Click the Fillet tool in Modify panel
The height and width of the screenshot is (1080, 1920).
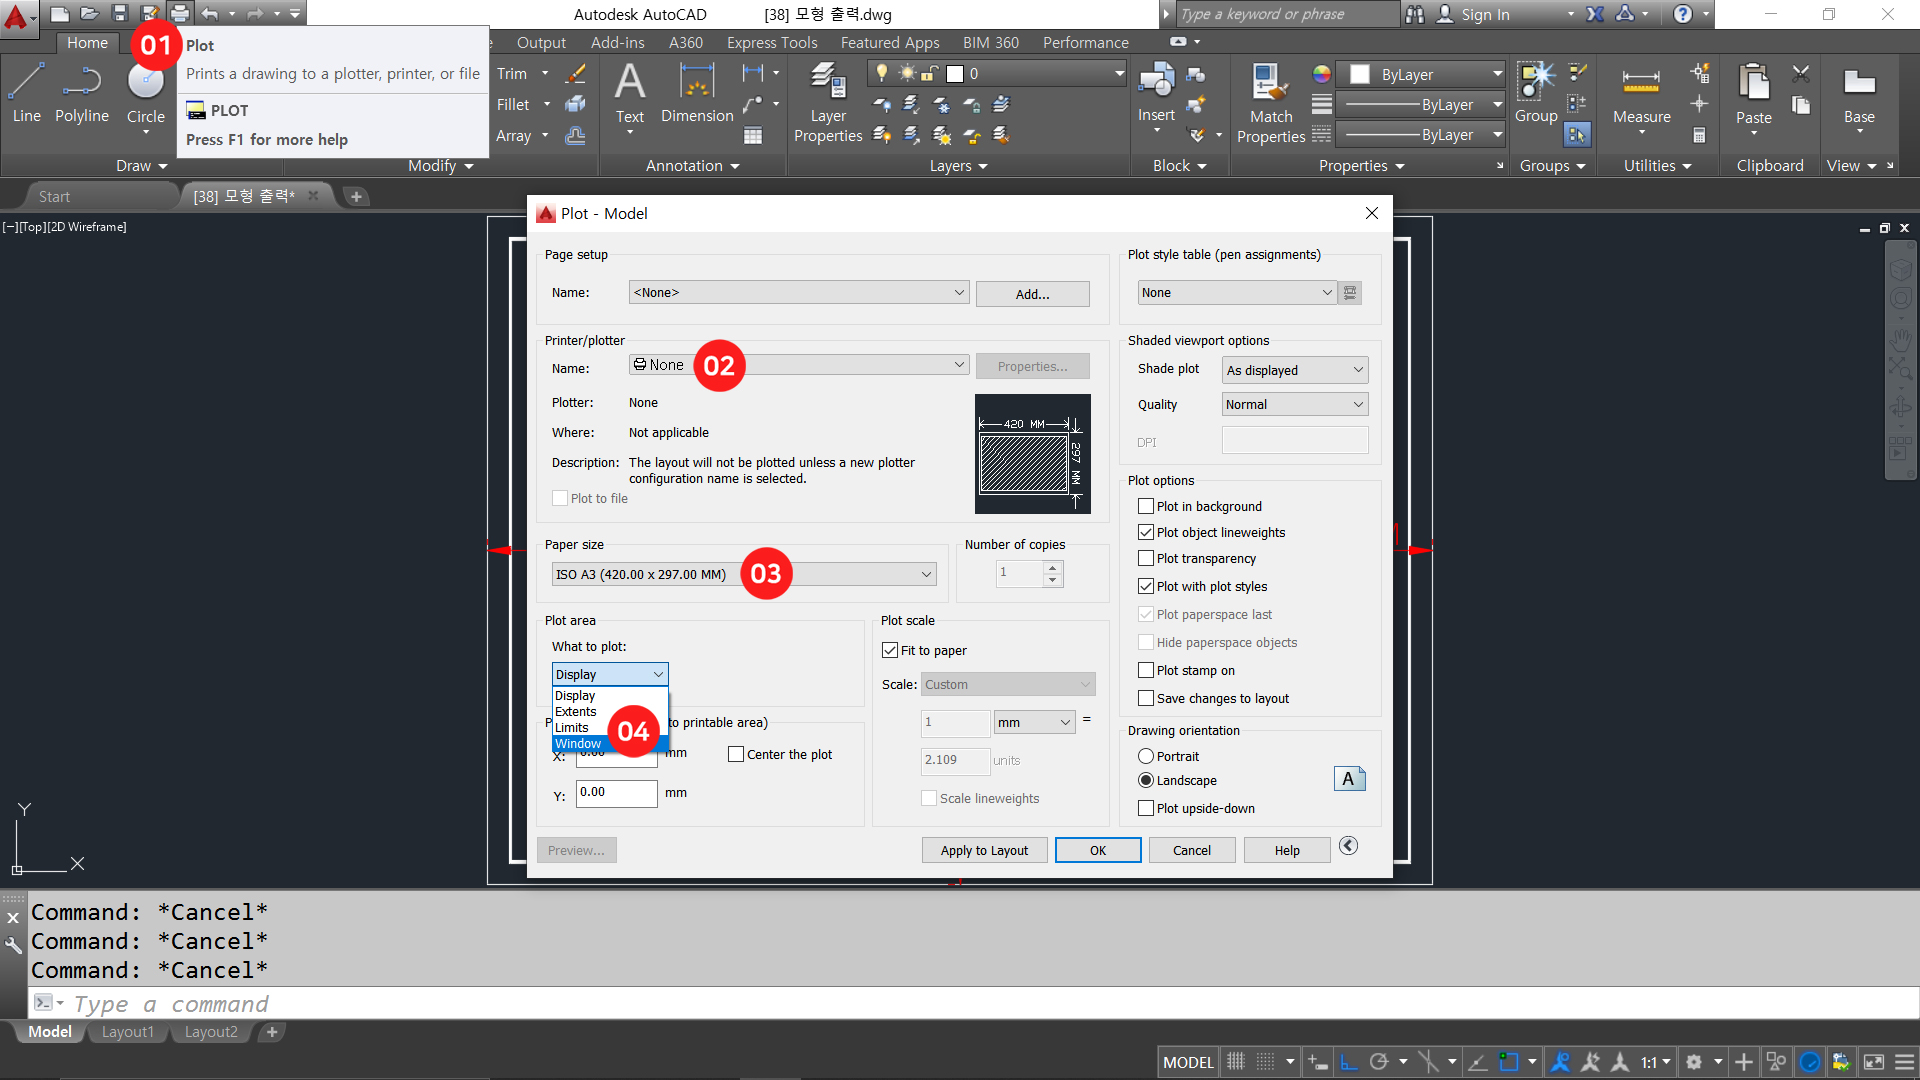[x=513, y=104]
